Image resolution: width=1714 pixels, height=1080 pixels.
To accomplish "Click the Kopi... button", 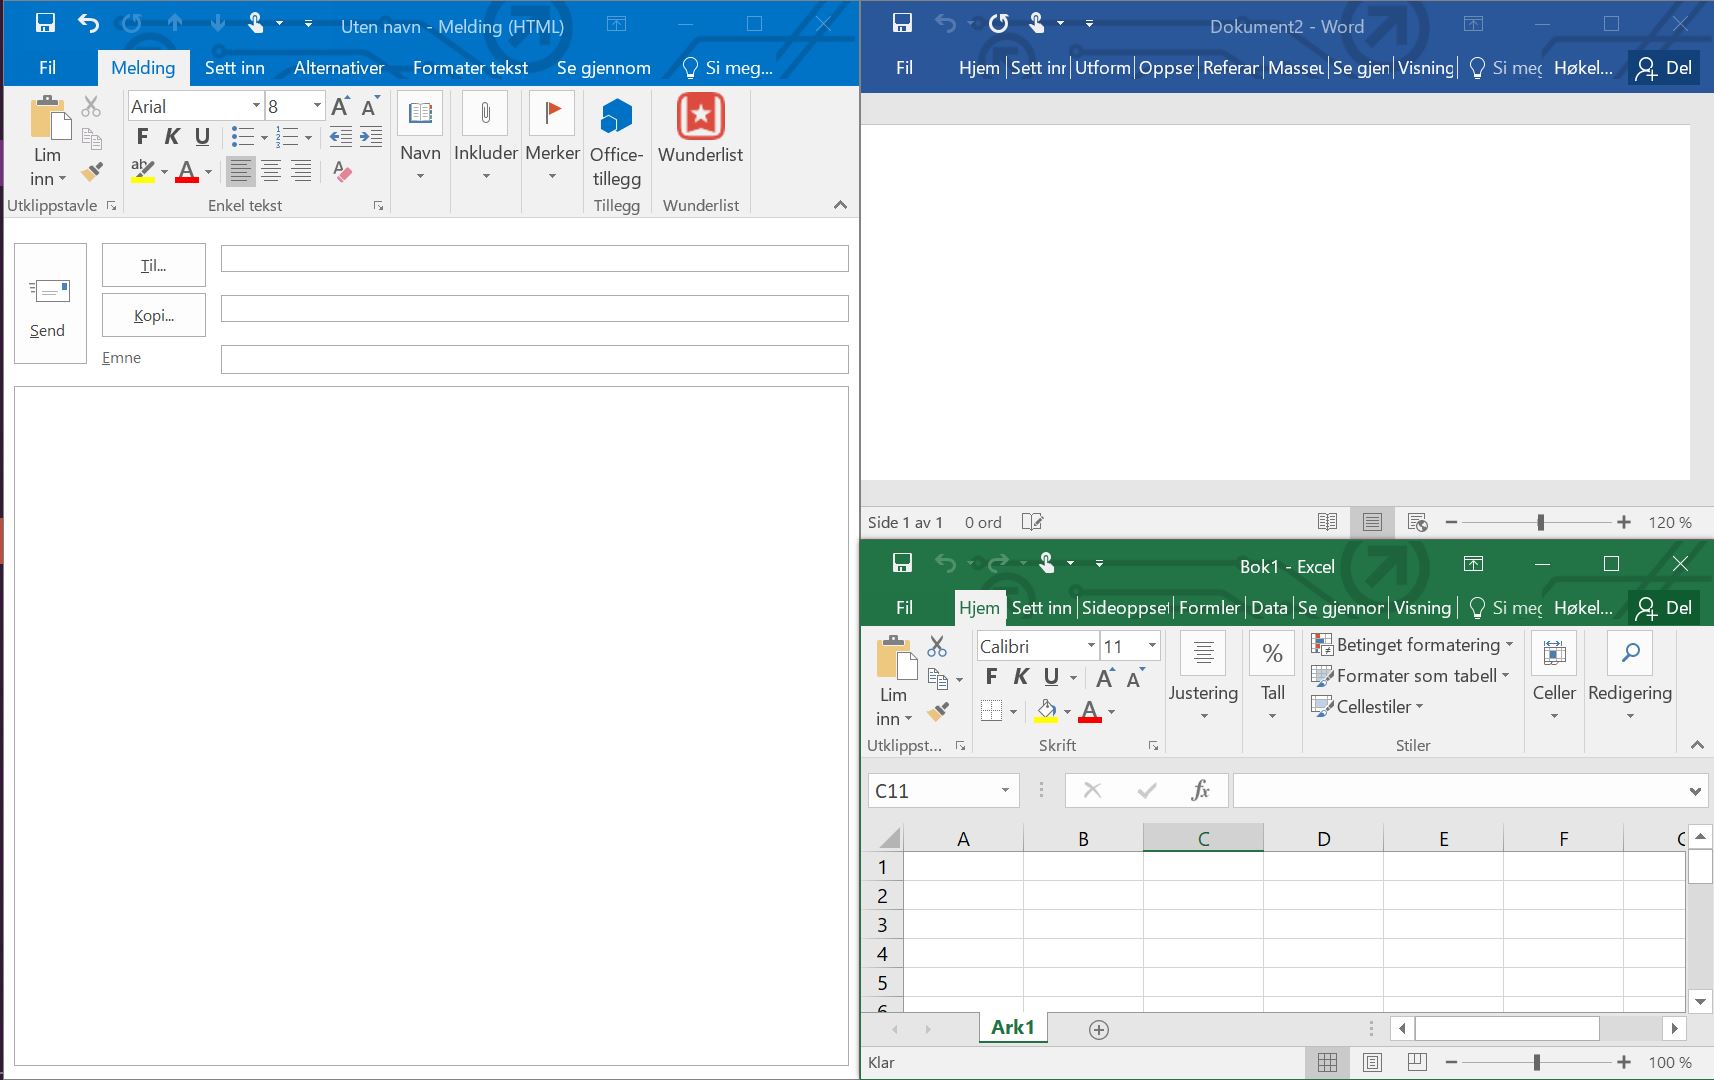I will click(x=154, y=316).
